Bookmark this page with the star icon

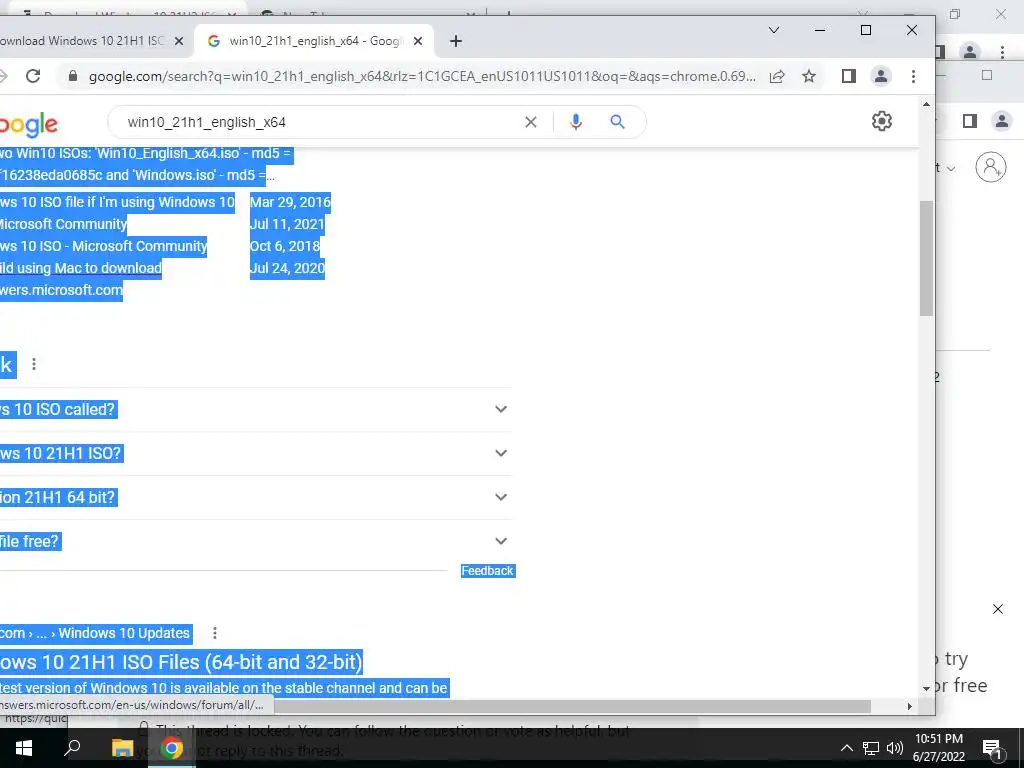(x=808, y=76)
